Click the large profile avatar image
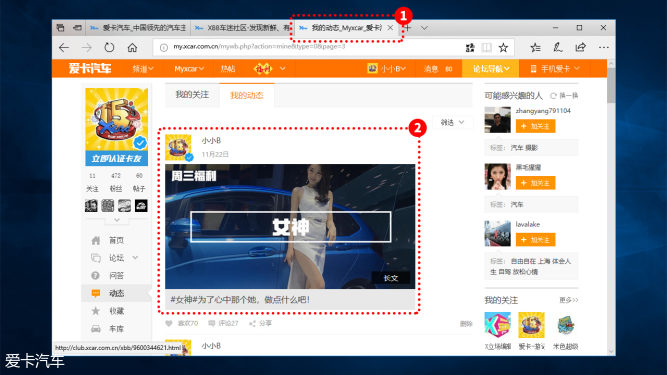The height and width of the screenshot is (375, 667). coord(117,119)
